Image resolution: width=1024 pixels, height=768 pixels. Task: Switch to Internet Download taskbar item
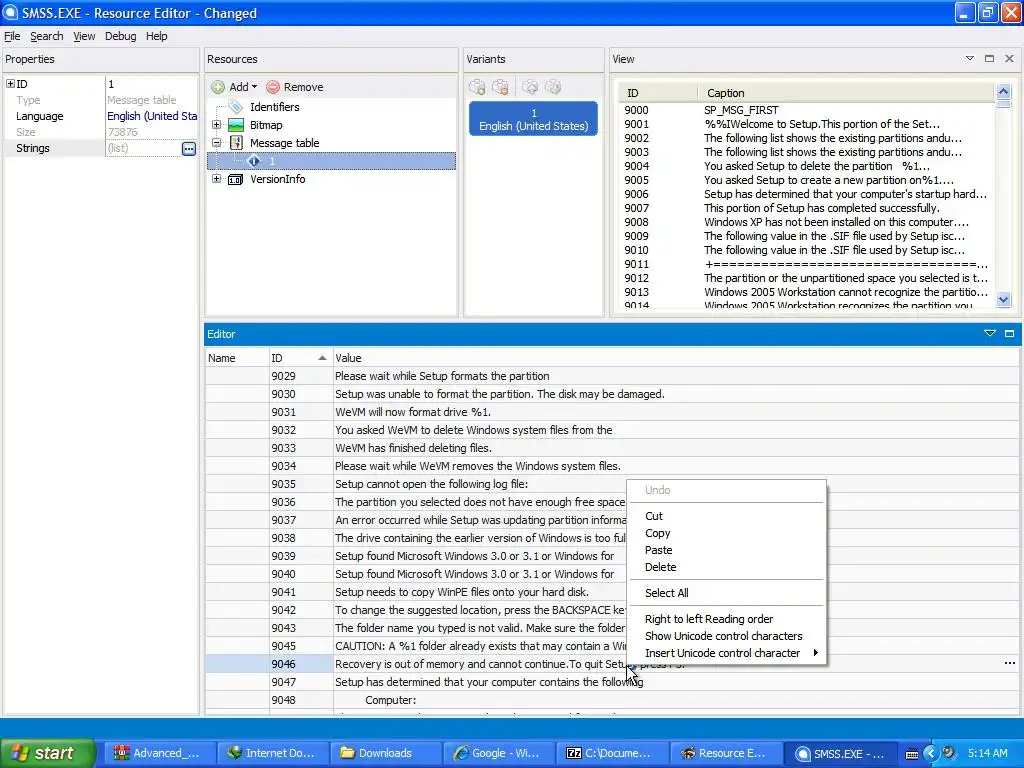coord(271,753)
